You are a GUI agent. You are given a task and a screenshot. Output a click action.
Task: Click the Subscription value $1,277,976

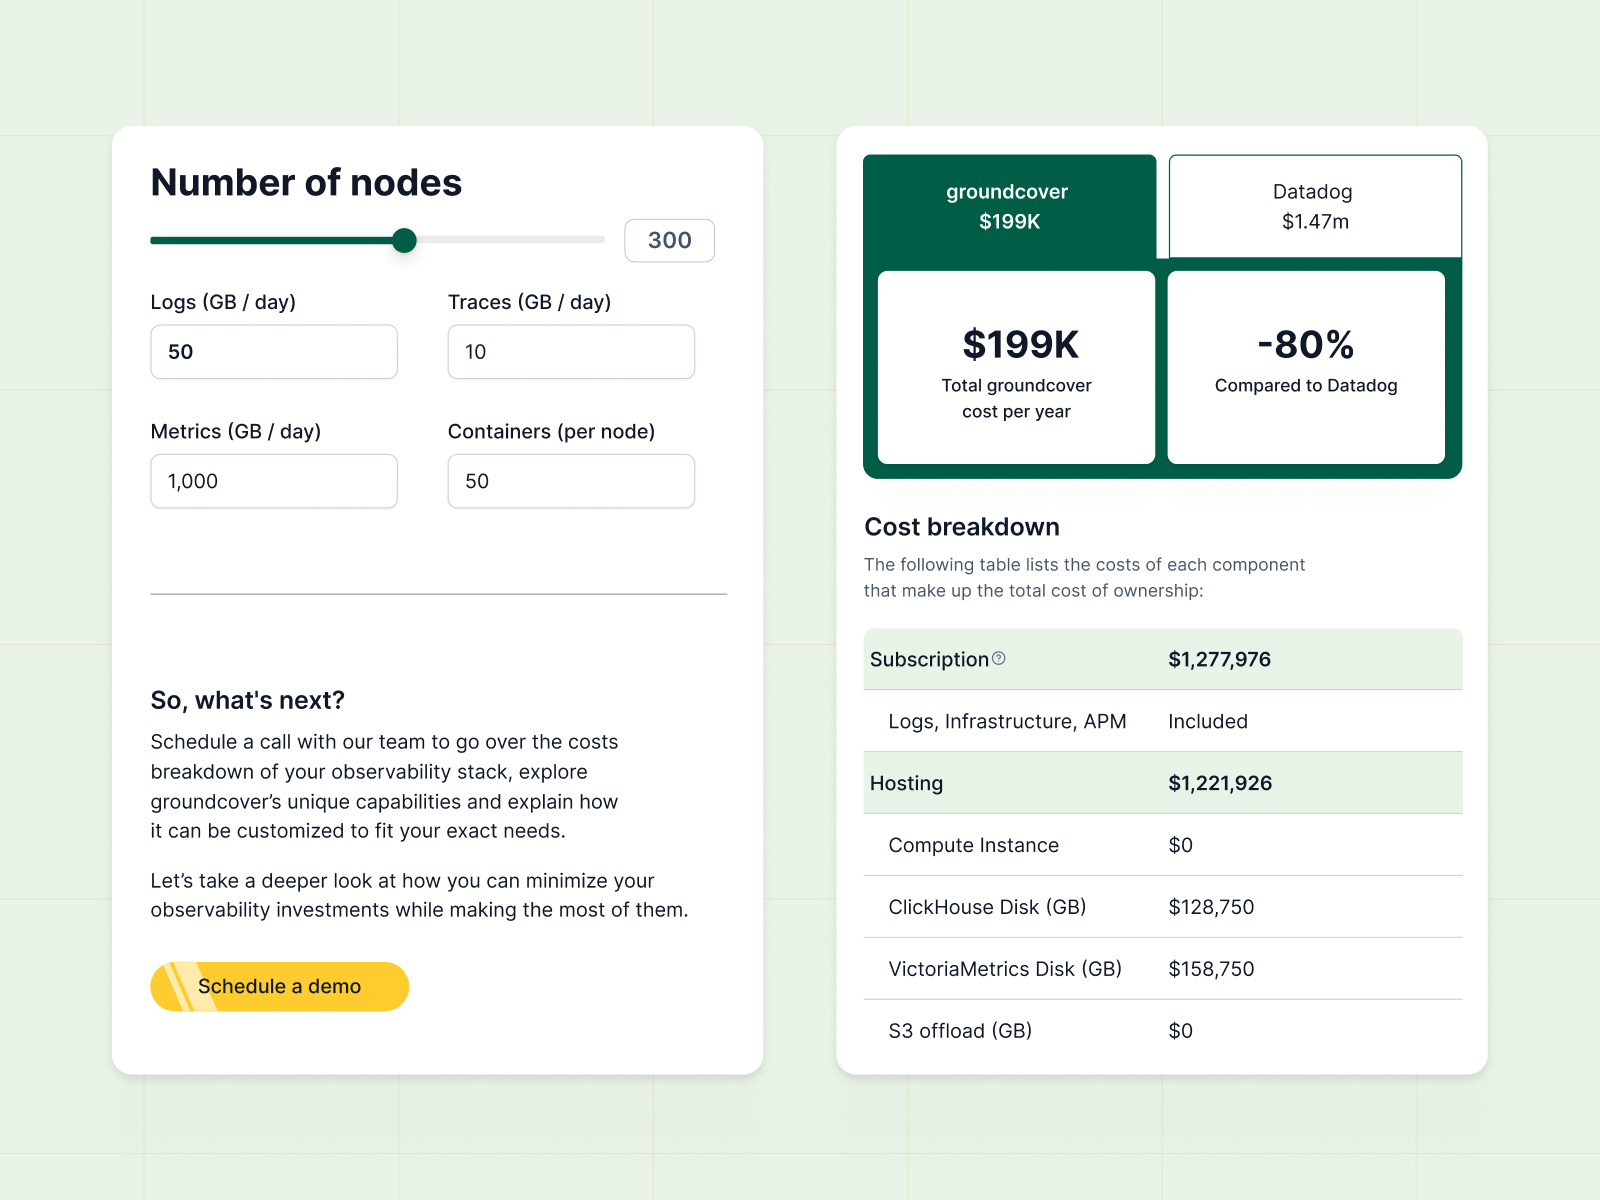click(1219, 659)
